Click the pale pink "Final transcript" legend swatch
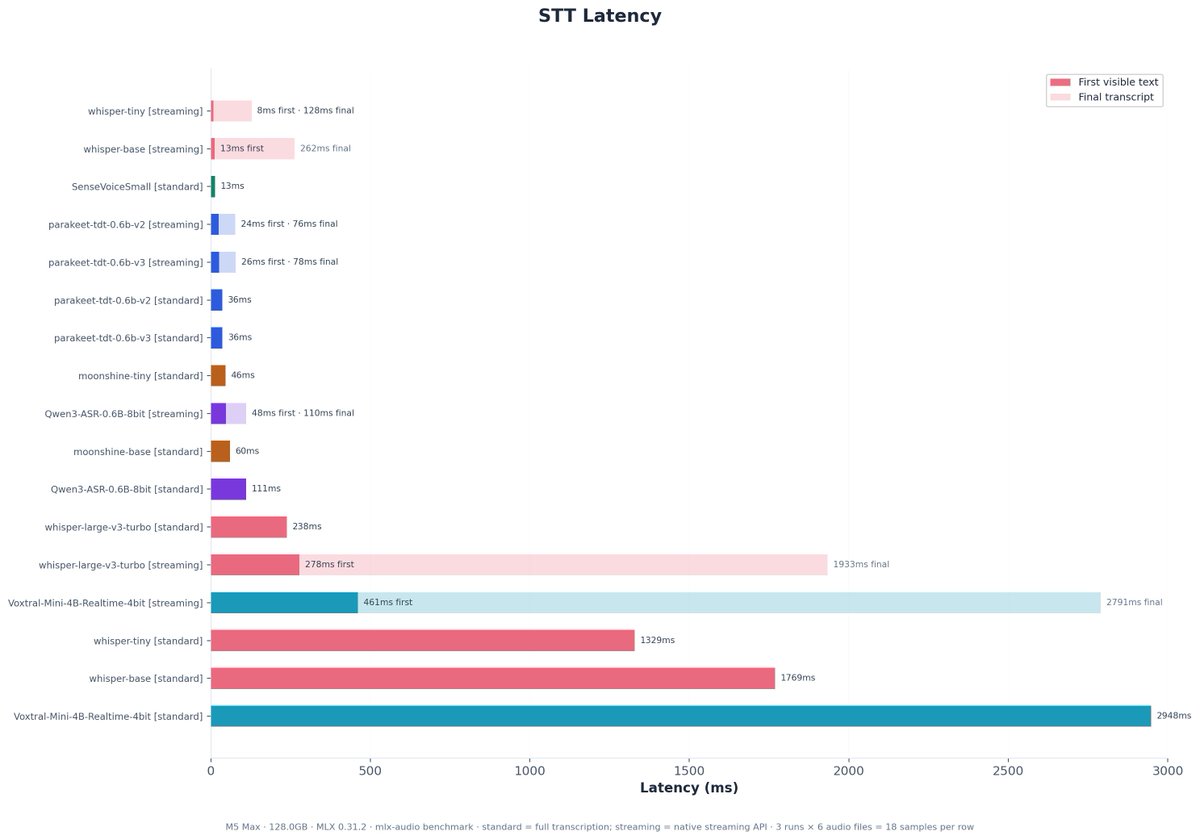Image resolution: width=1200 pixels, height=840 pixels. point(1060,97)
